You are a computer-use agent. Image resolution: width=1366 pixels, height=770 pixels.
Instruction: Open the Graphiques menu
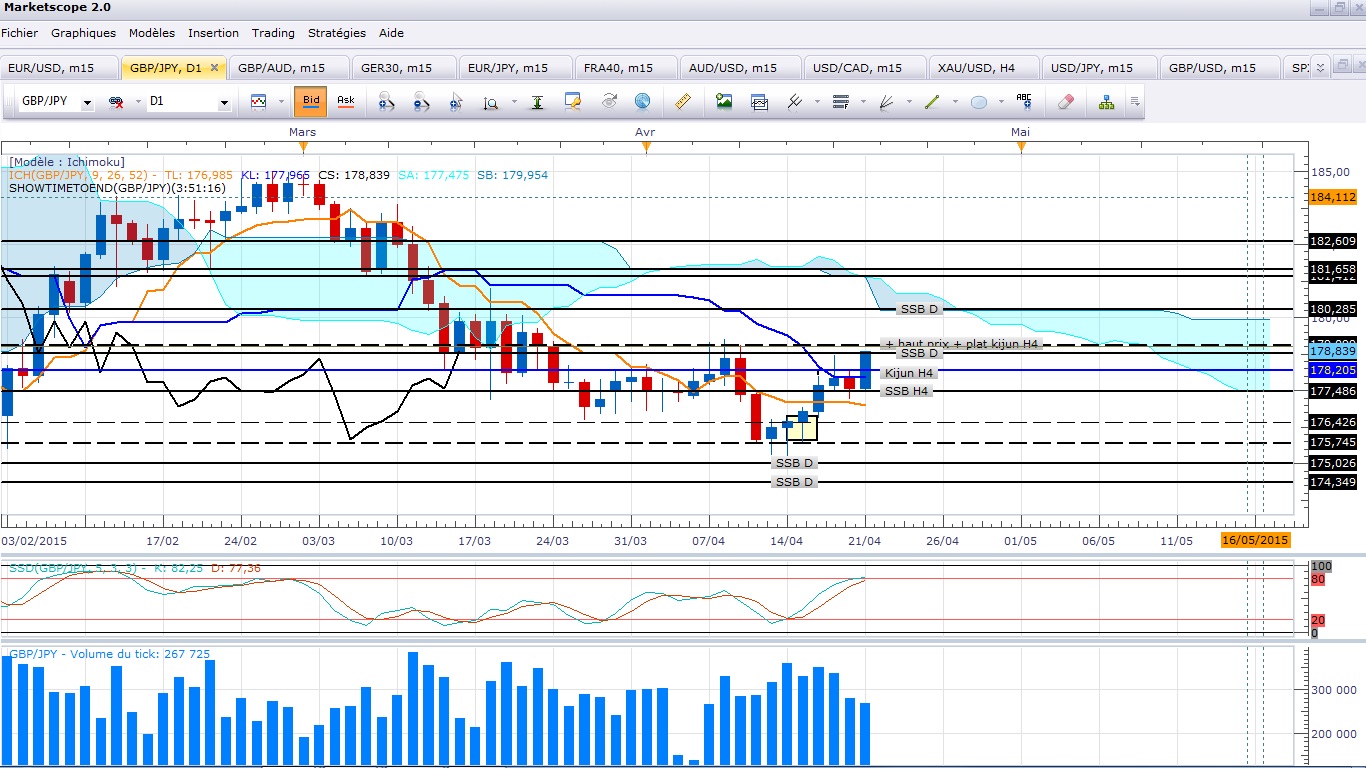84,33
